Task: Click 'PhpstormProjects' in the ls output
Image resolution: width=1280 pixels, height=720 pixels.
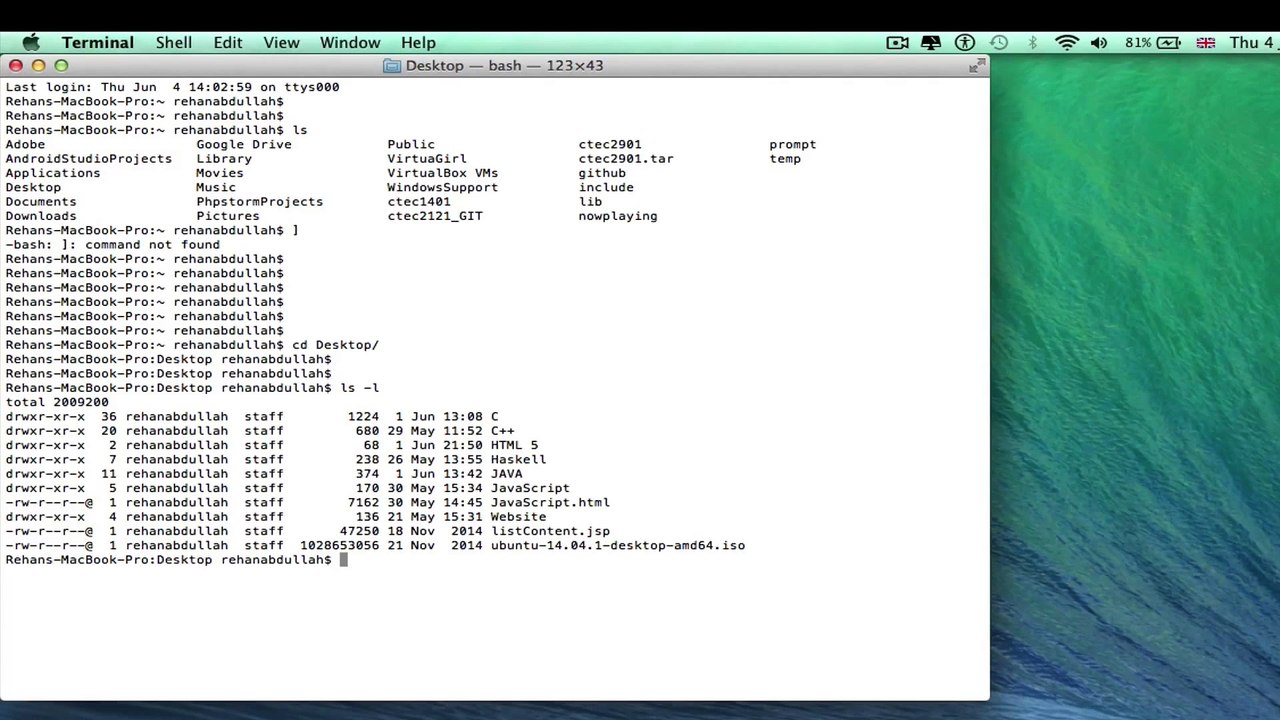Action: [260, 202]
